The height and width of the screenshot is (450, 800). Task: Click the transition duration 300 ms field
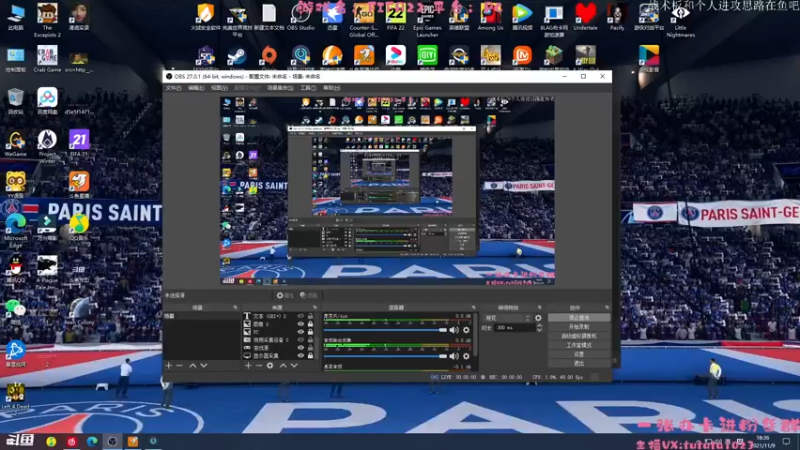point(515,328)
